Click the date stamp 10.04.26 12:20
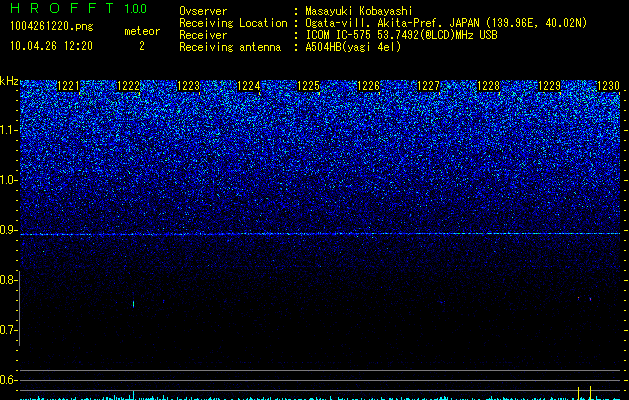Screen dimensions: 629x400 pos(51,46)
